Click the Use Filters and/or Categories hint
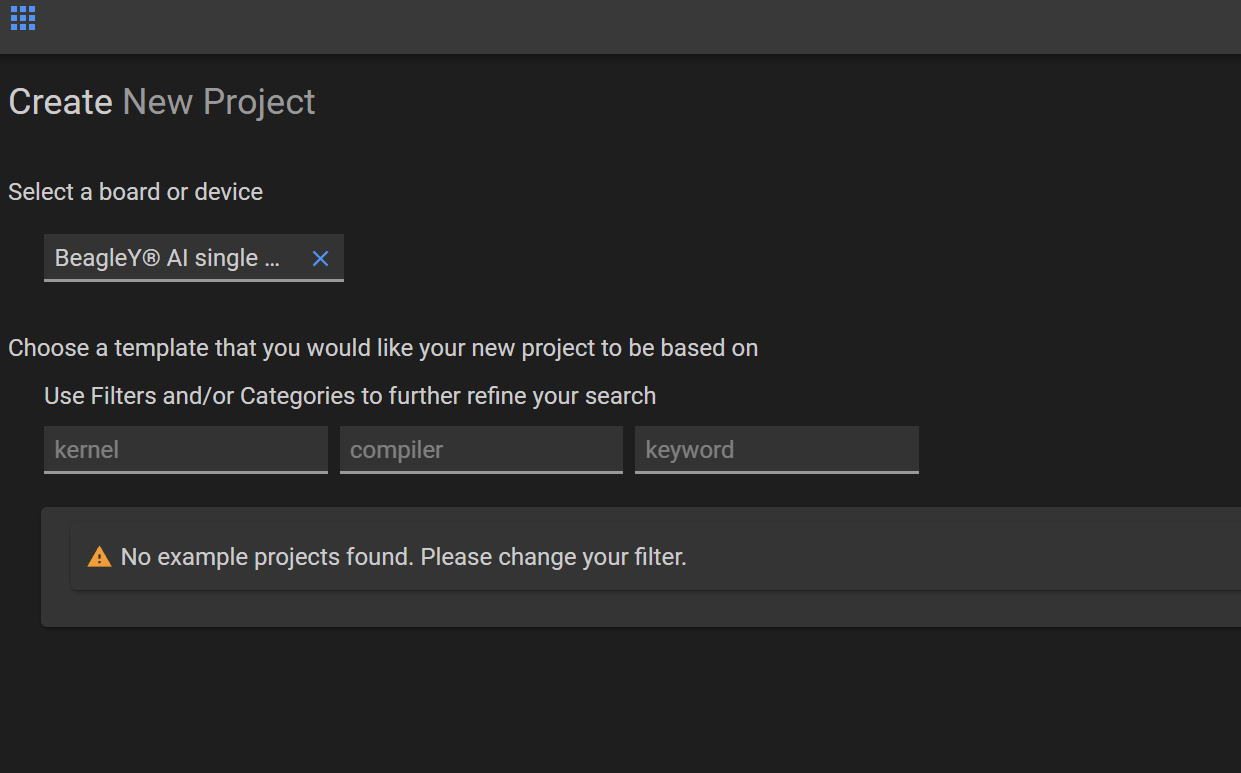 pos(350,396)
